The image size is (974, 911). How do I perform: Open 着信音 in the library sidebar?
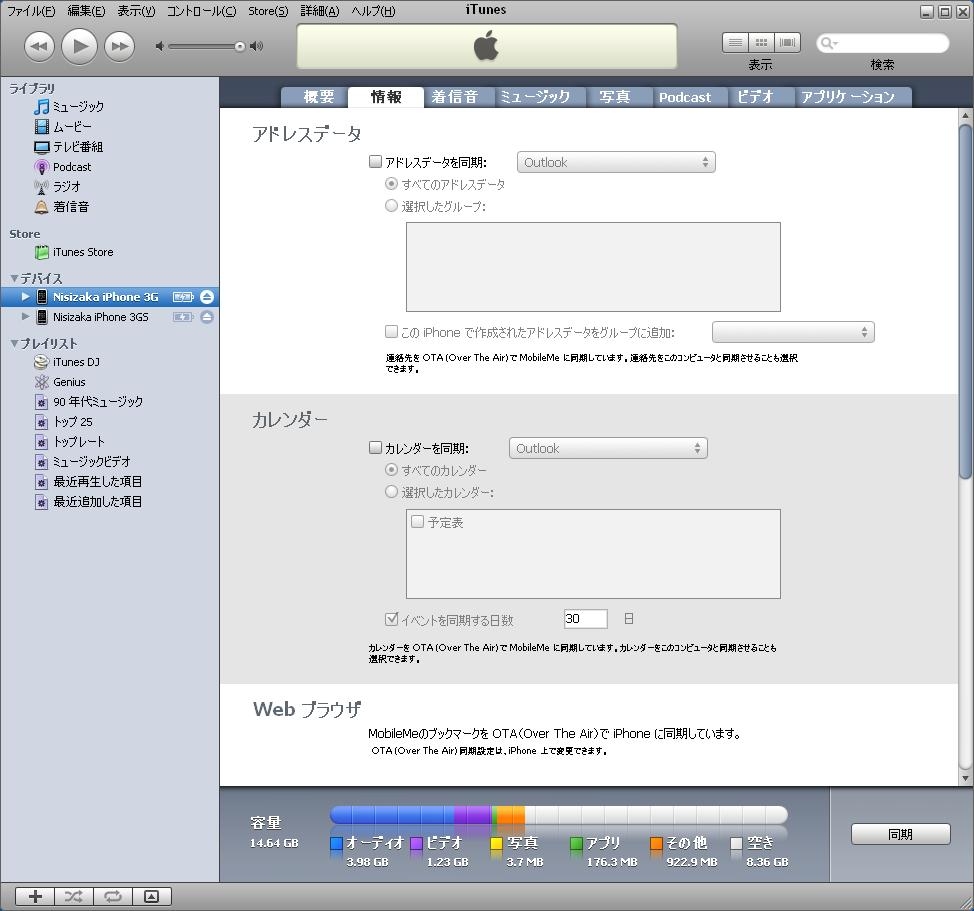tap(70, 206)
